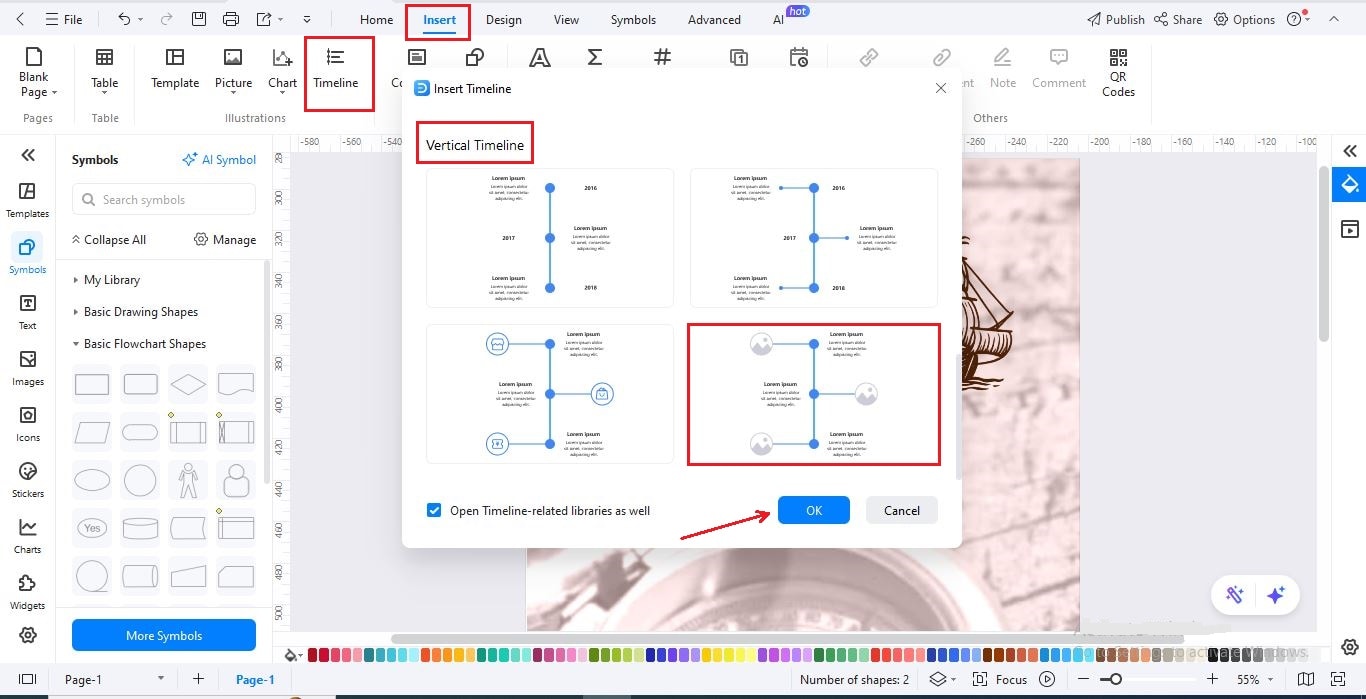Expand the right side panel
The width and height of the screenshot is (1366, 699).
point(1350,151)
